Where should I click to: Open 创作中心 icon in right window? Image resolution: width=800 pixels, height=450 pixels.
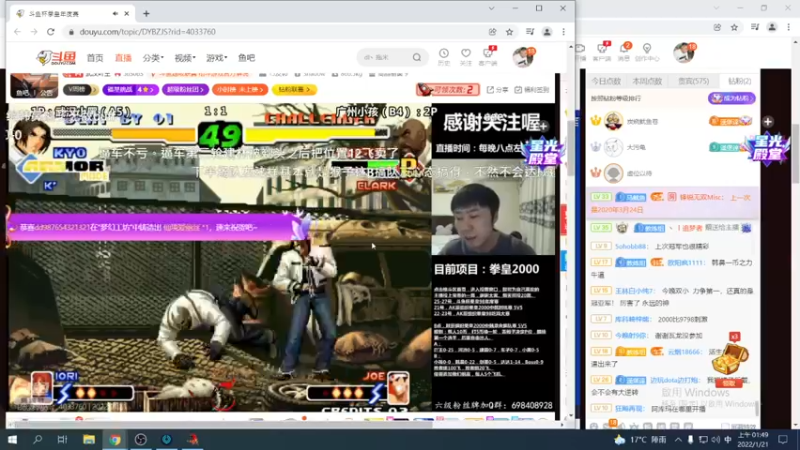click(x=647, y=52)
